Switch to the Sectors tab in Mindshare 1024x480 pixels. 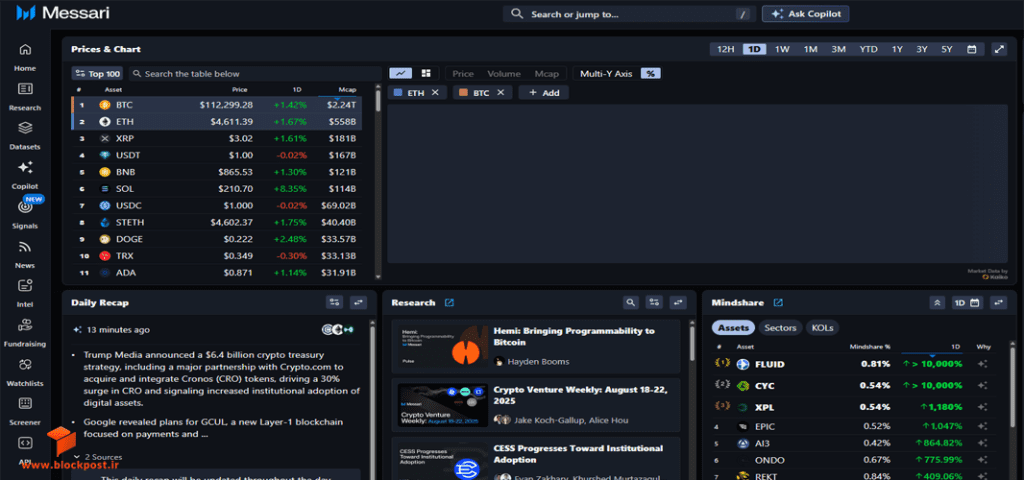[780, 328]
